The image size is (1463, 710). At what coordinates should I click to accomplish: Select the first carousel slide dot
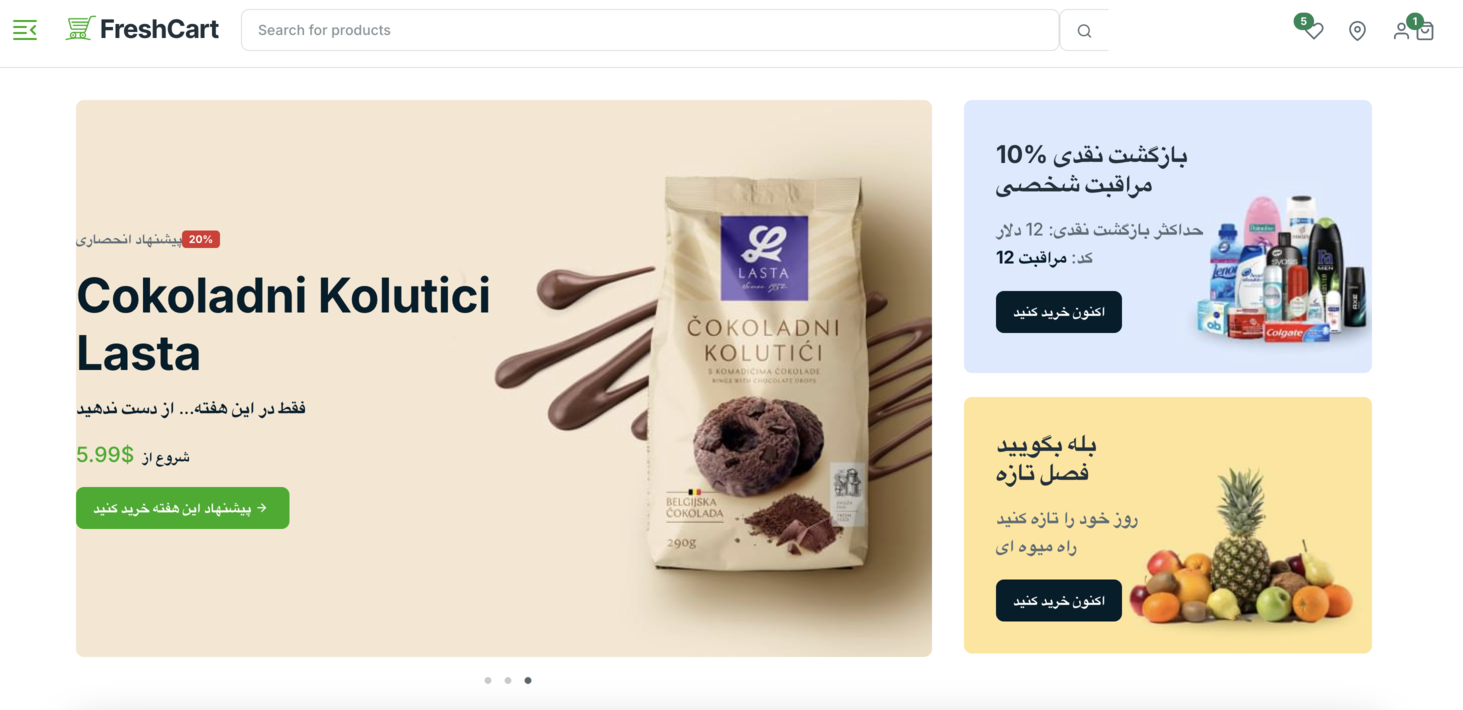pos(488,680)
